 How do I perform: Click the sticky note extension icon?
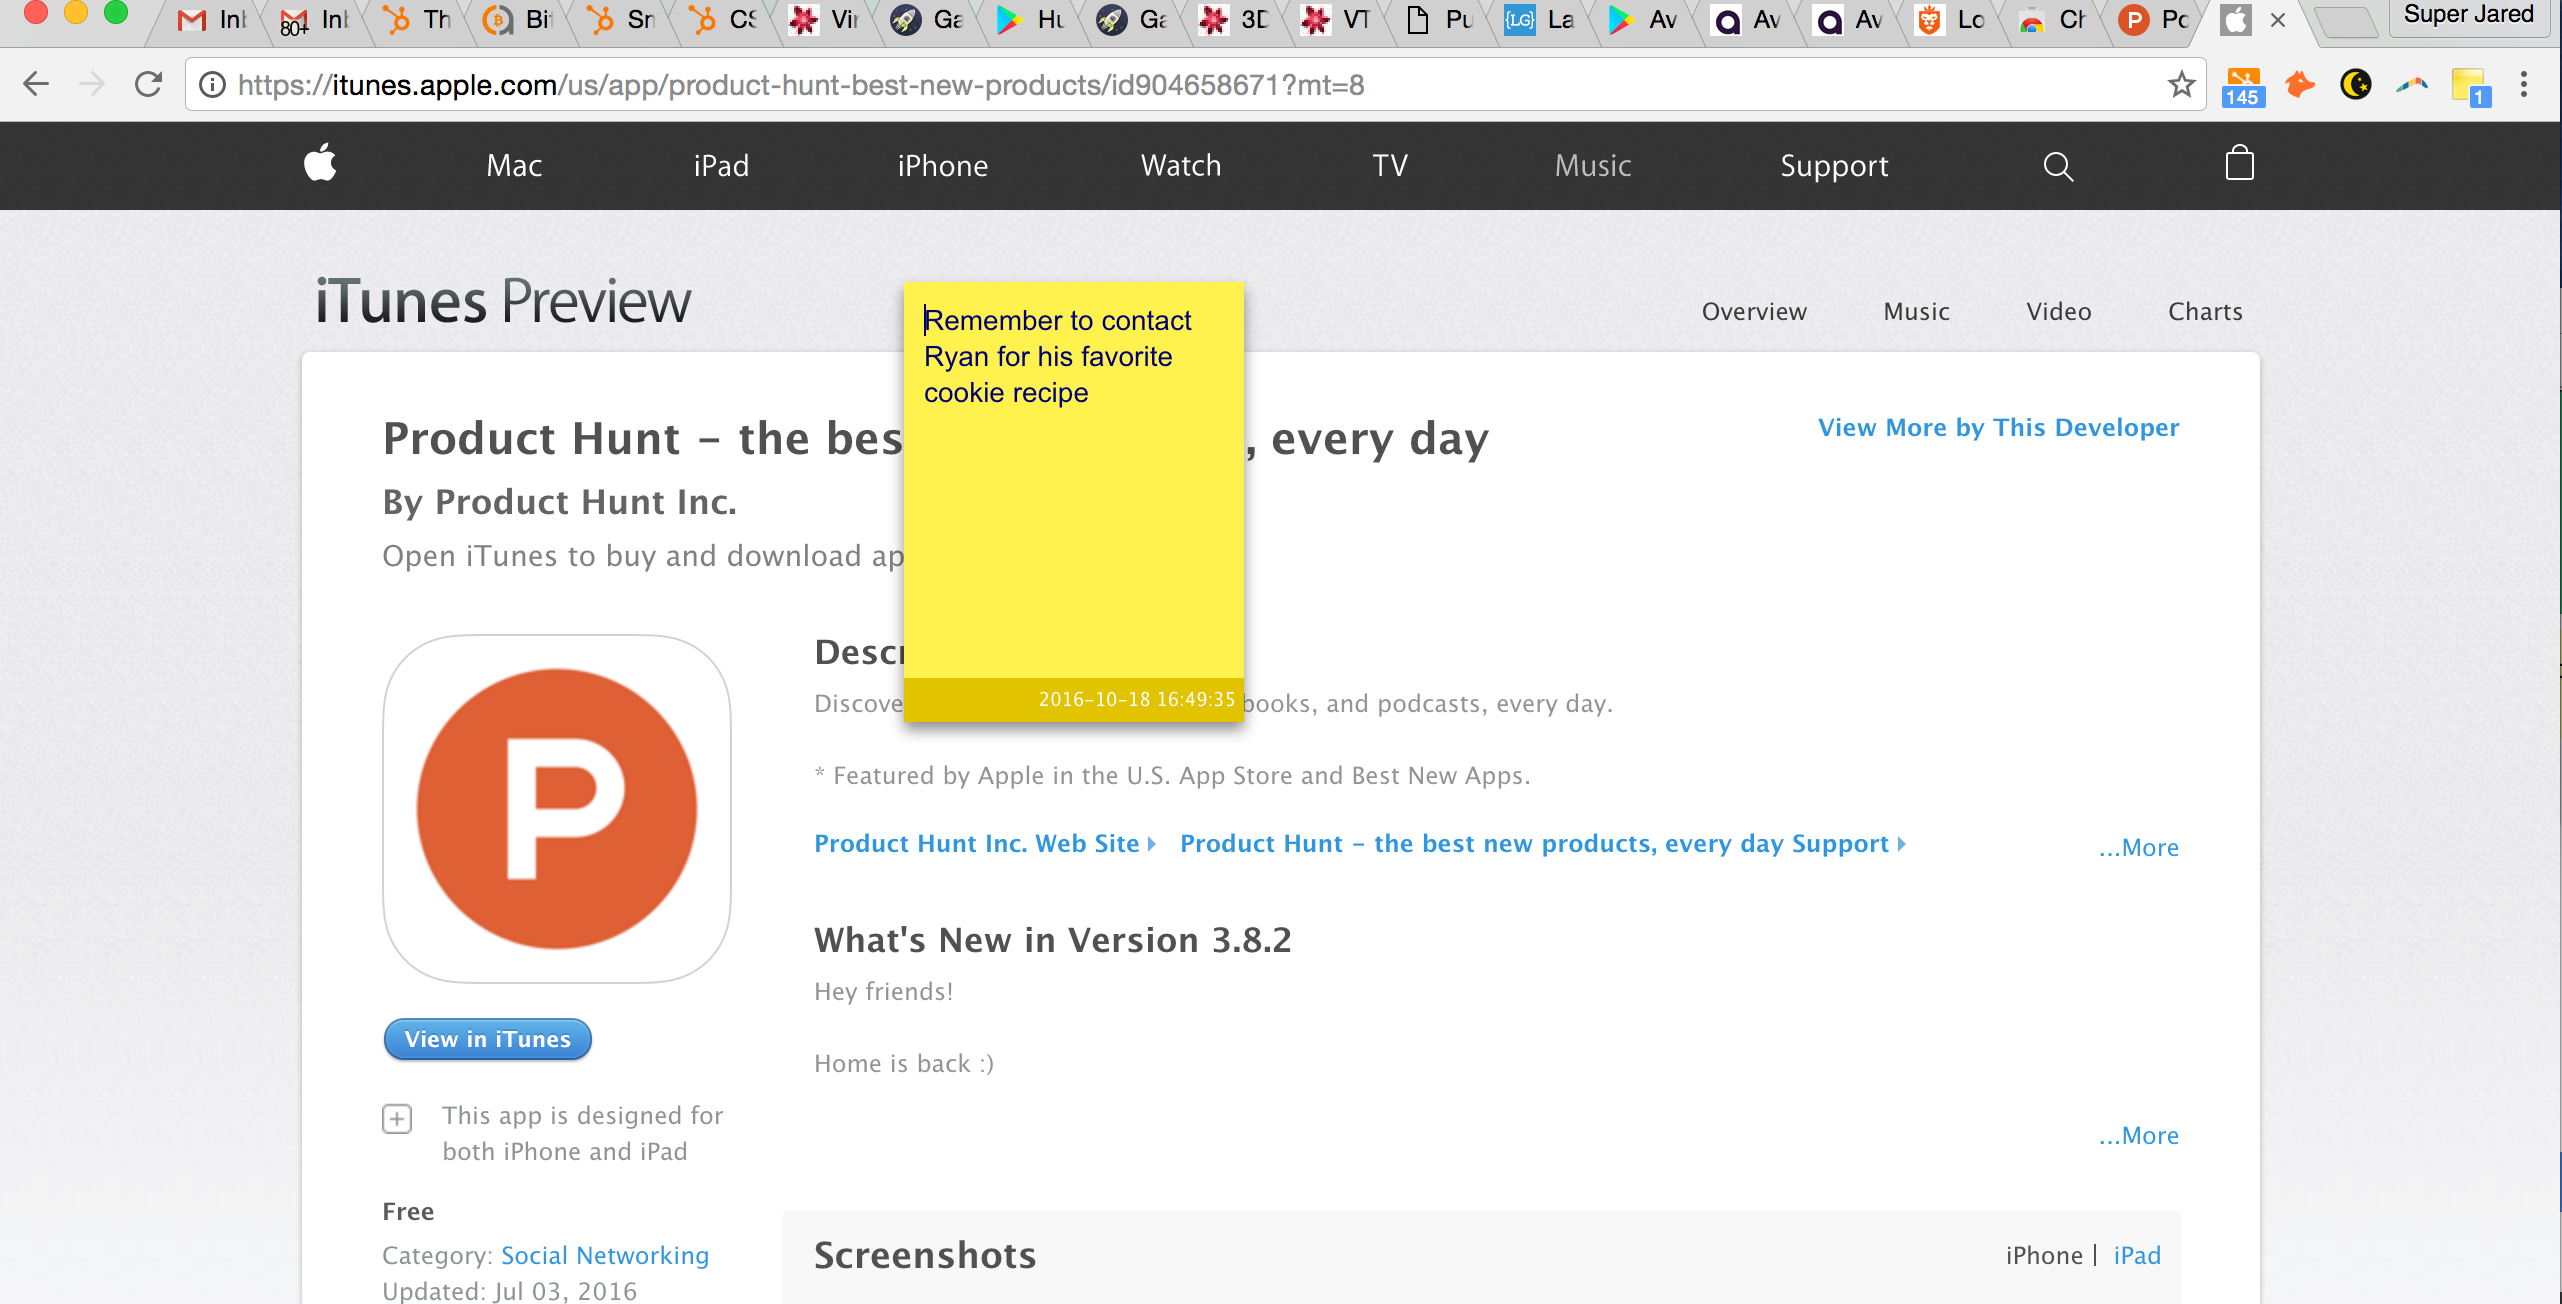click(2469, 86)
